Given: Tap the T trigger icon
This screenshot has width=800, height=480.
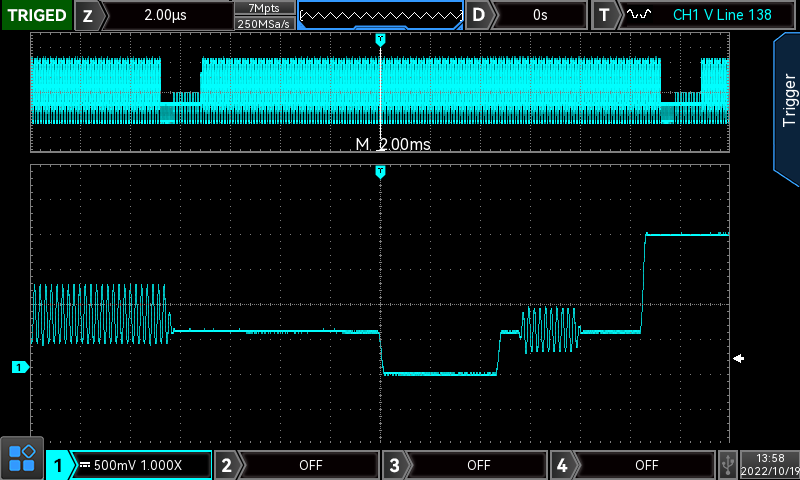Looking at the screenshot, I should (604, 15).
